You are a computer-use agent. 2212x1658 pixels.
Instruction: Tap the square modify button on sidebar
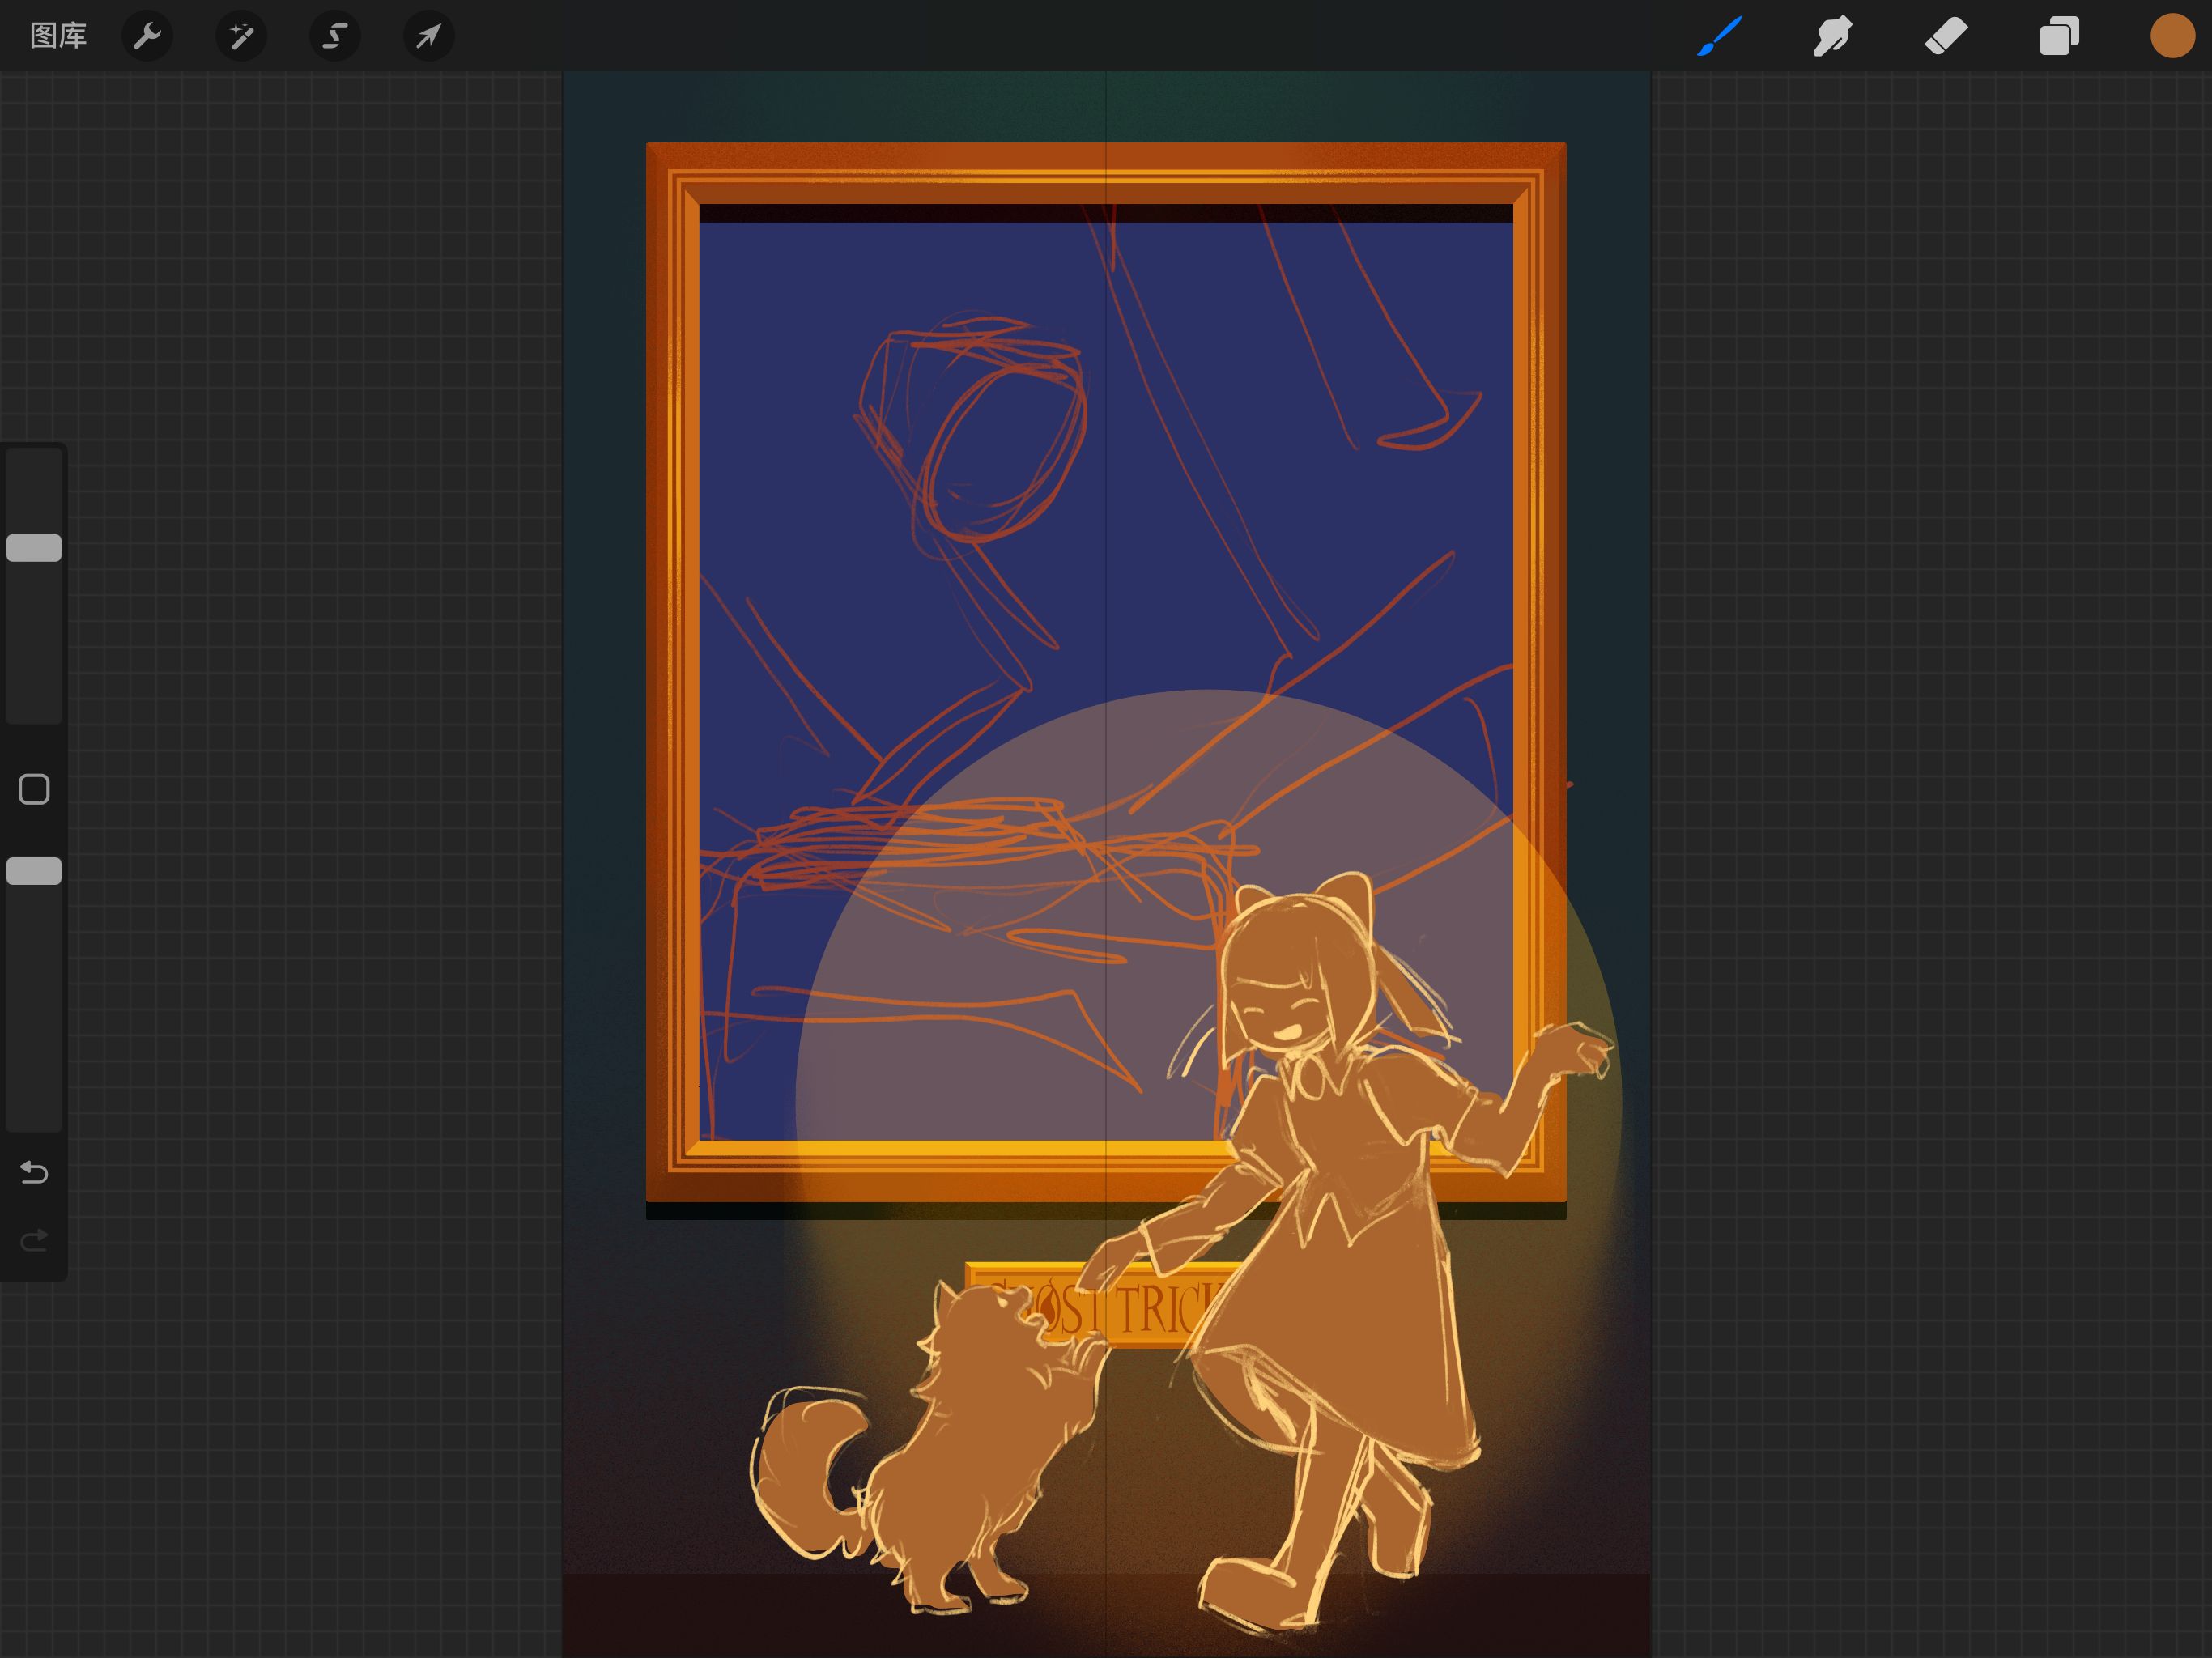pos(34,789)
